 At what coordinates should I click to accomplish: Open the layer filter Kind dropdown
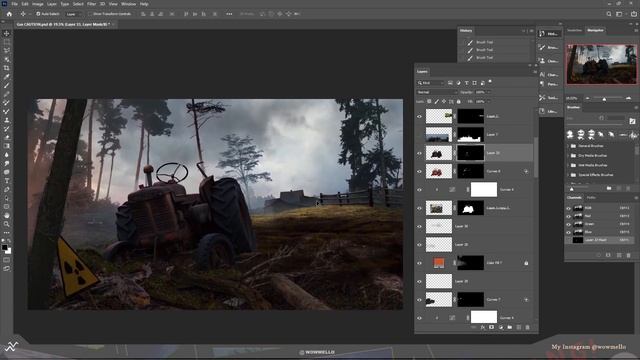coord(430,83)
